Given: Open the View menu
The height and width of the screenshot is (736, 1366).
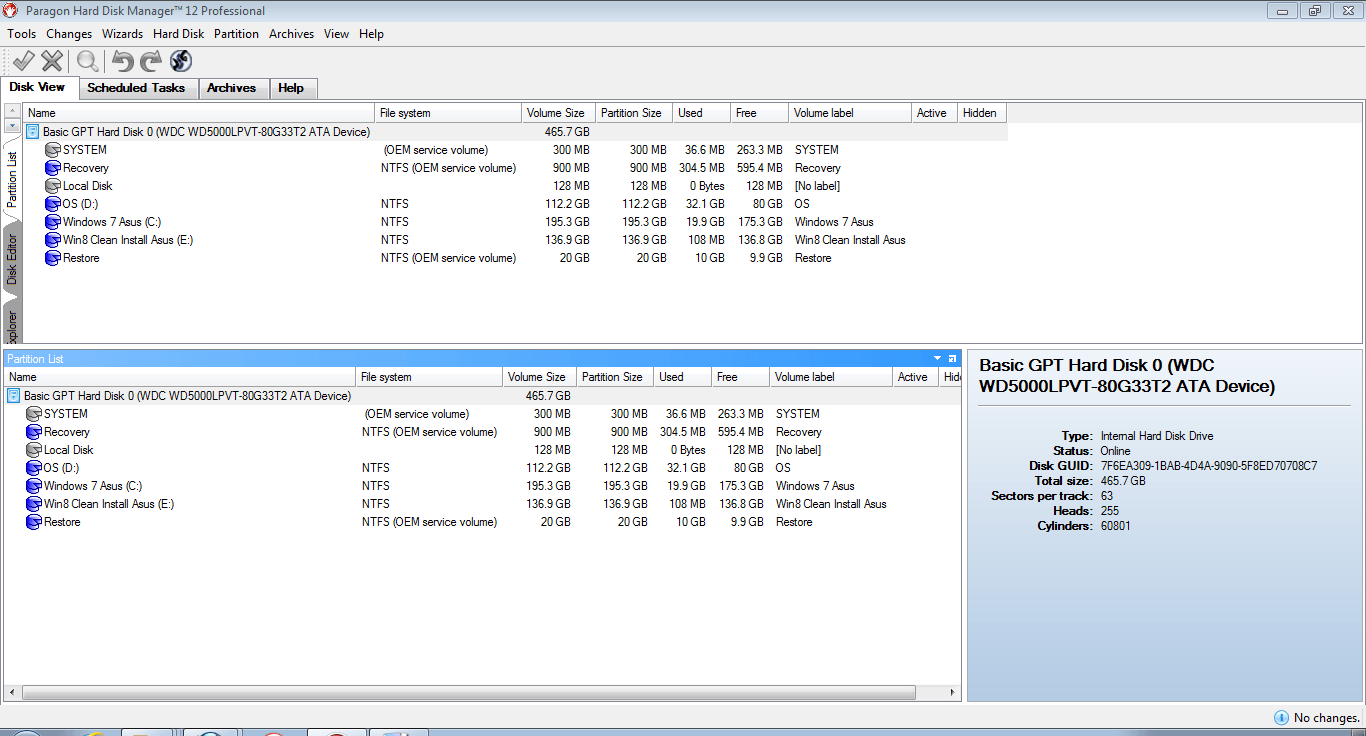Looking at the screenshot, I should point(336,34).
